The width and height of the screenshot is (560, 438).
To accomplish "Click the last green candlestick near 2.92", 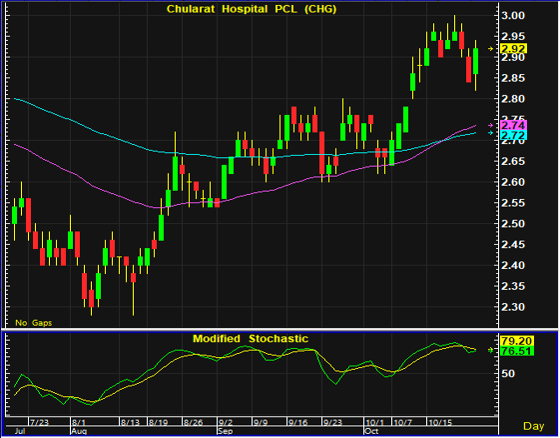I will 475,61.
